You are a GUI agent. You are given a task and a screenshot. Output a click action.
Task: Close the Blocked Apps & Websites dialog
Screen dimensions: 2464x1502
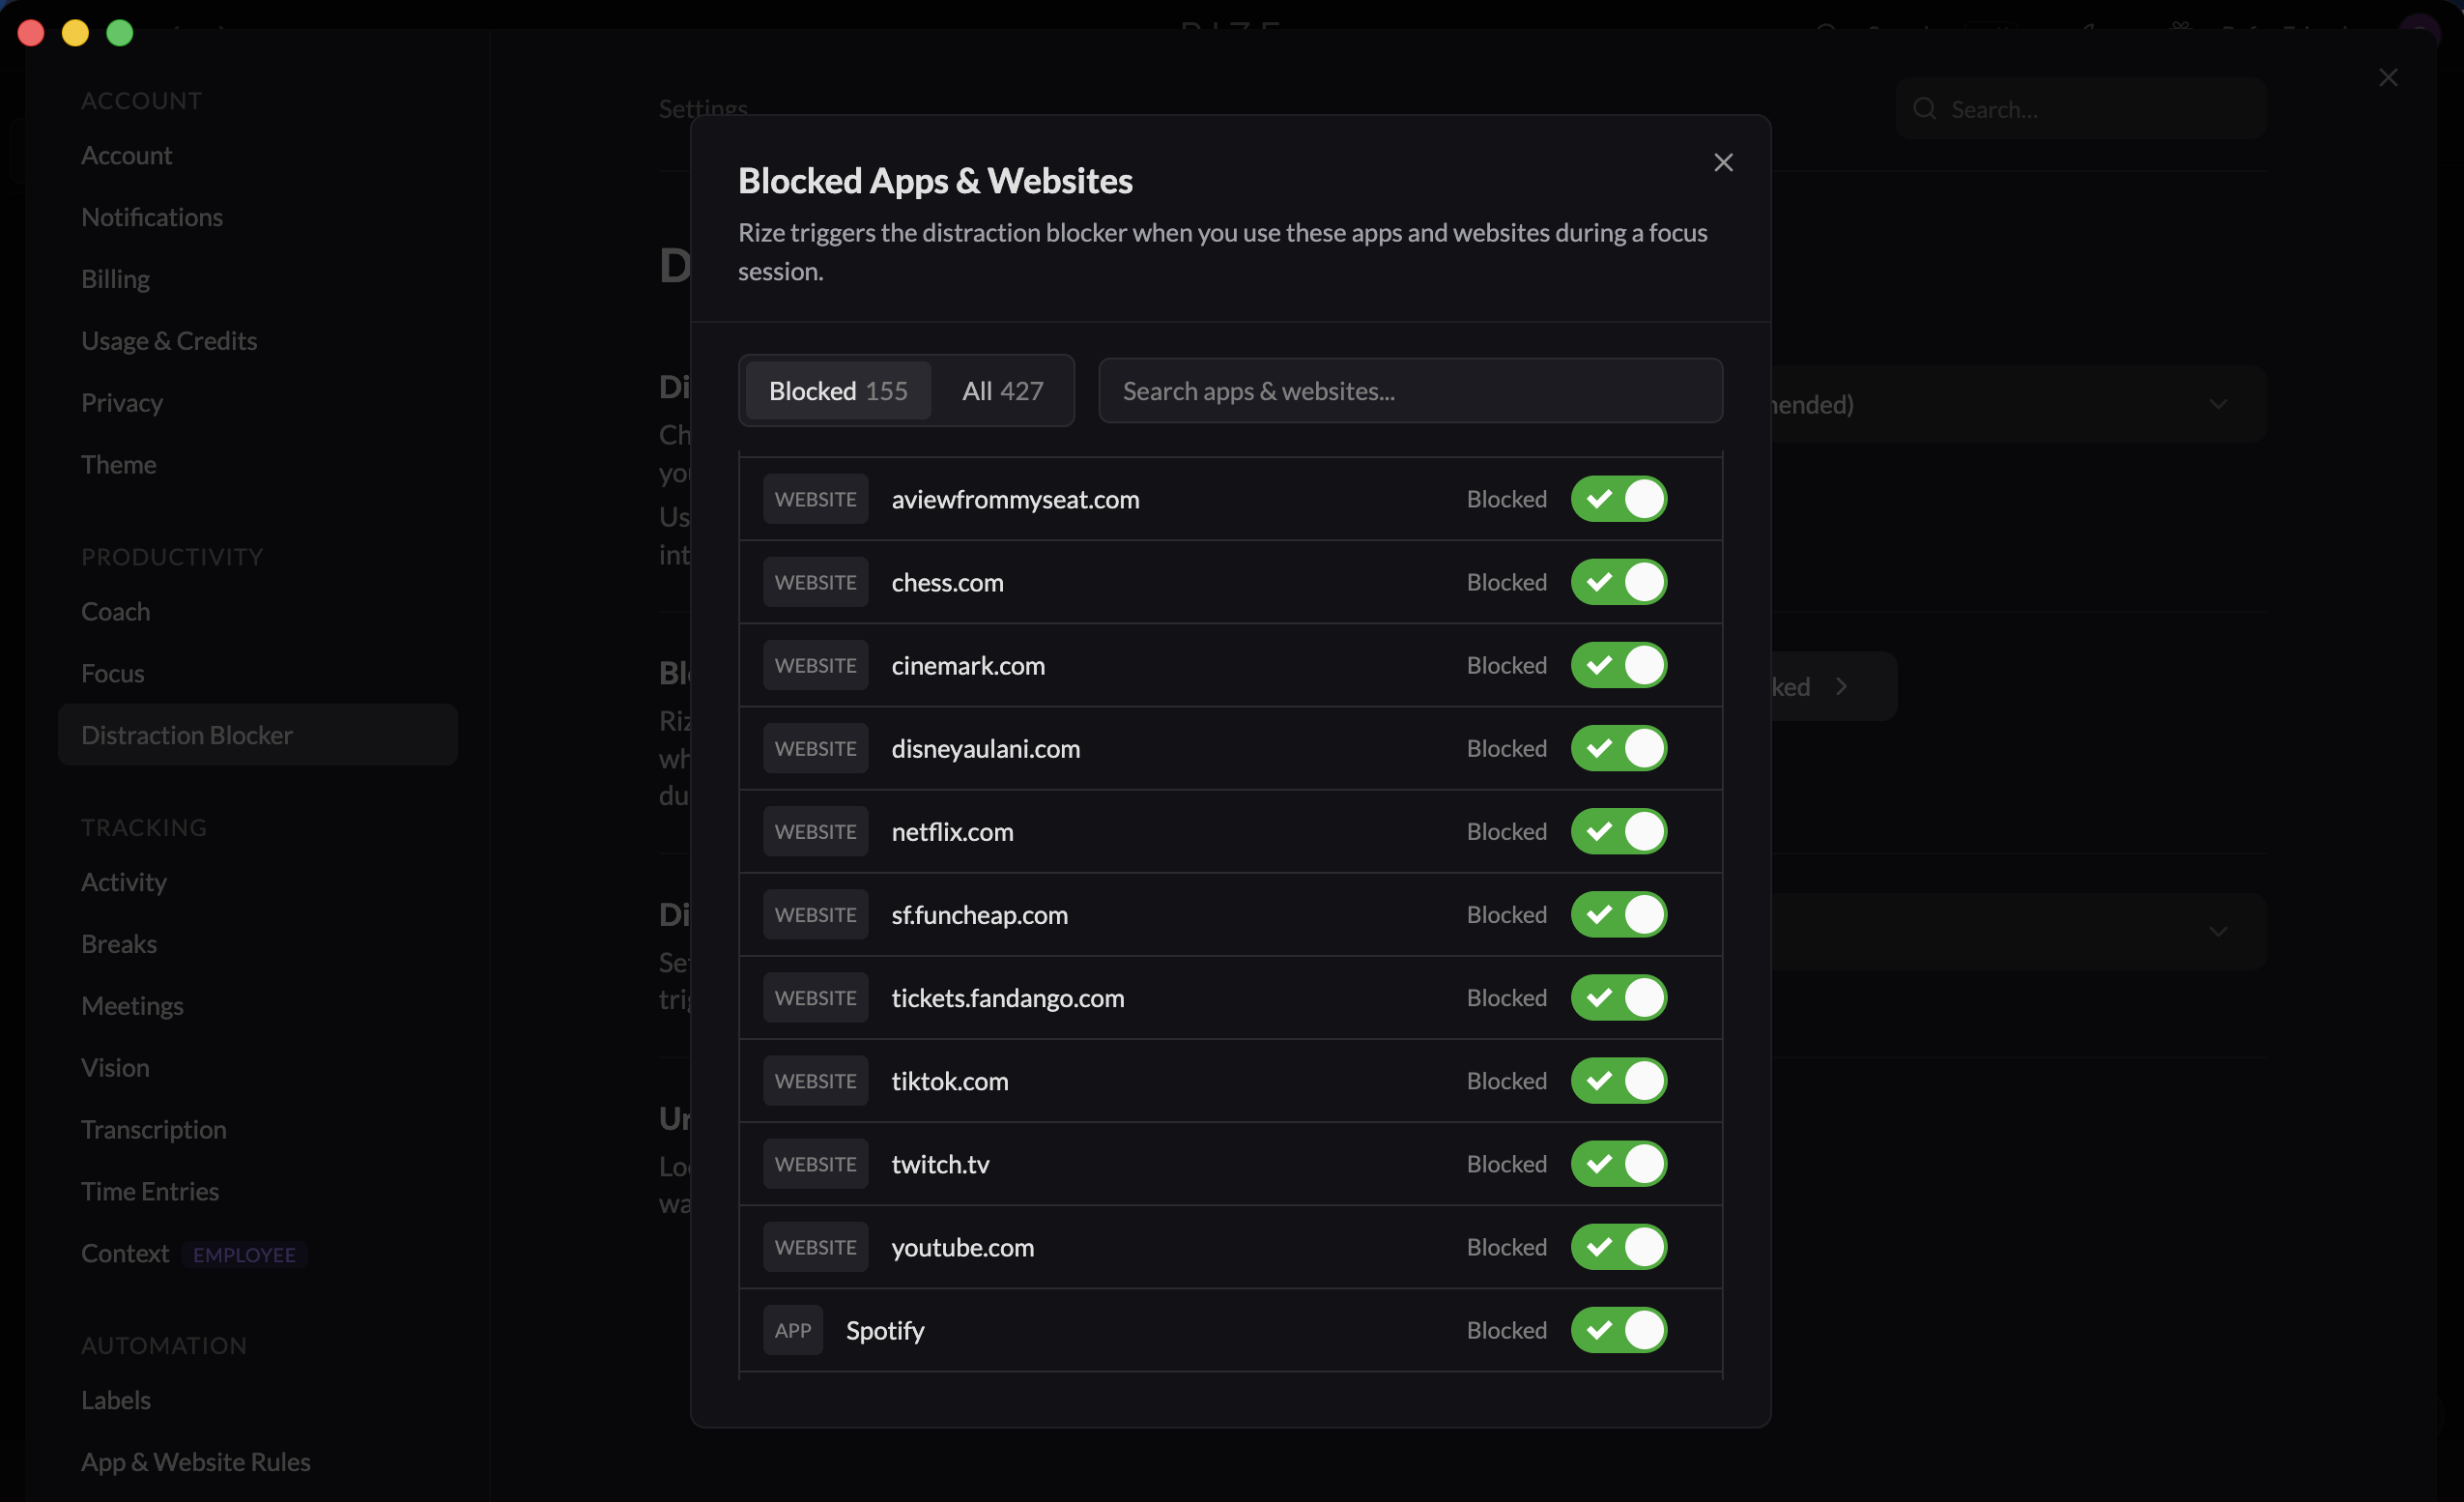point(1723,162)
